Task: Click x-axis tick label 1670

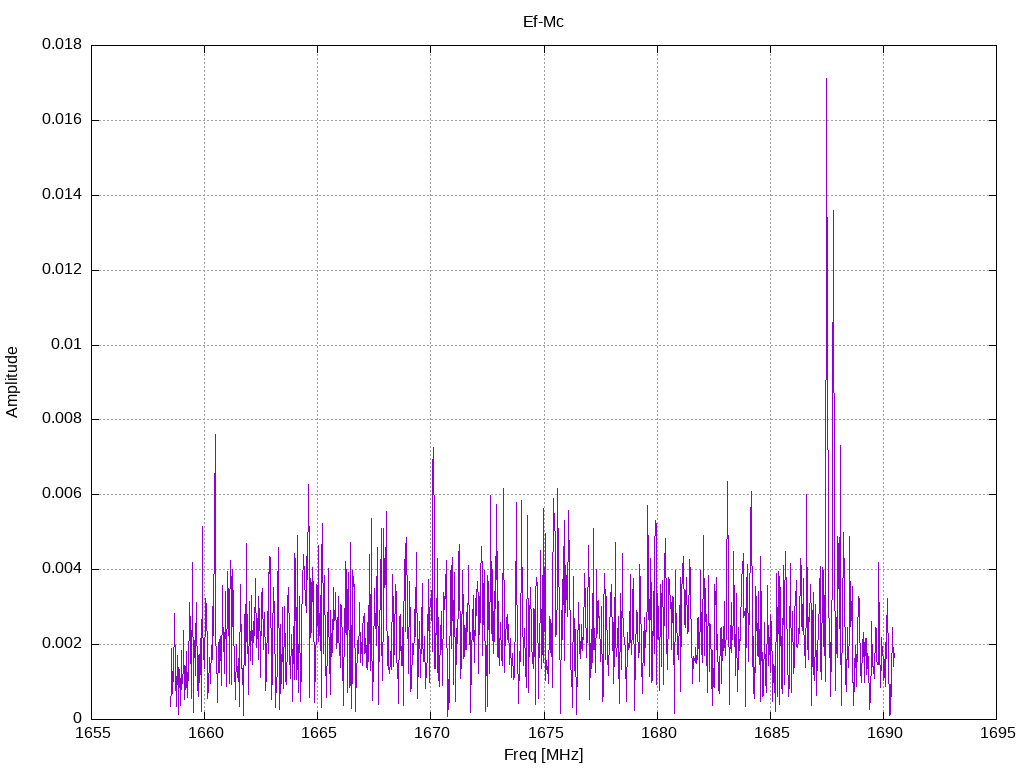Action: (431, 733)
